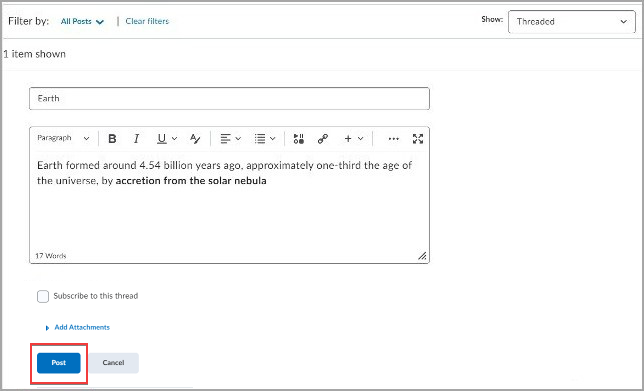Show more editor actions via ellipsis

pyautogui.click(x=393, y=139)
